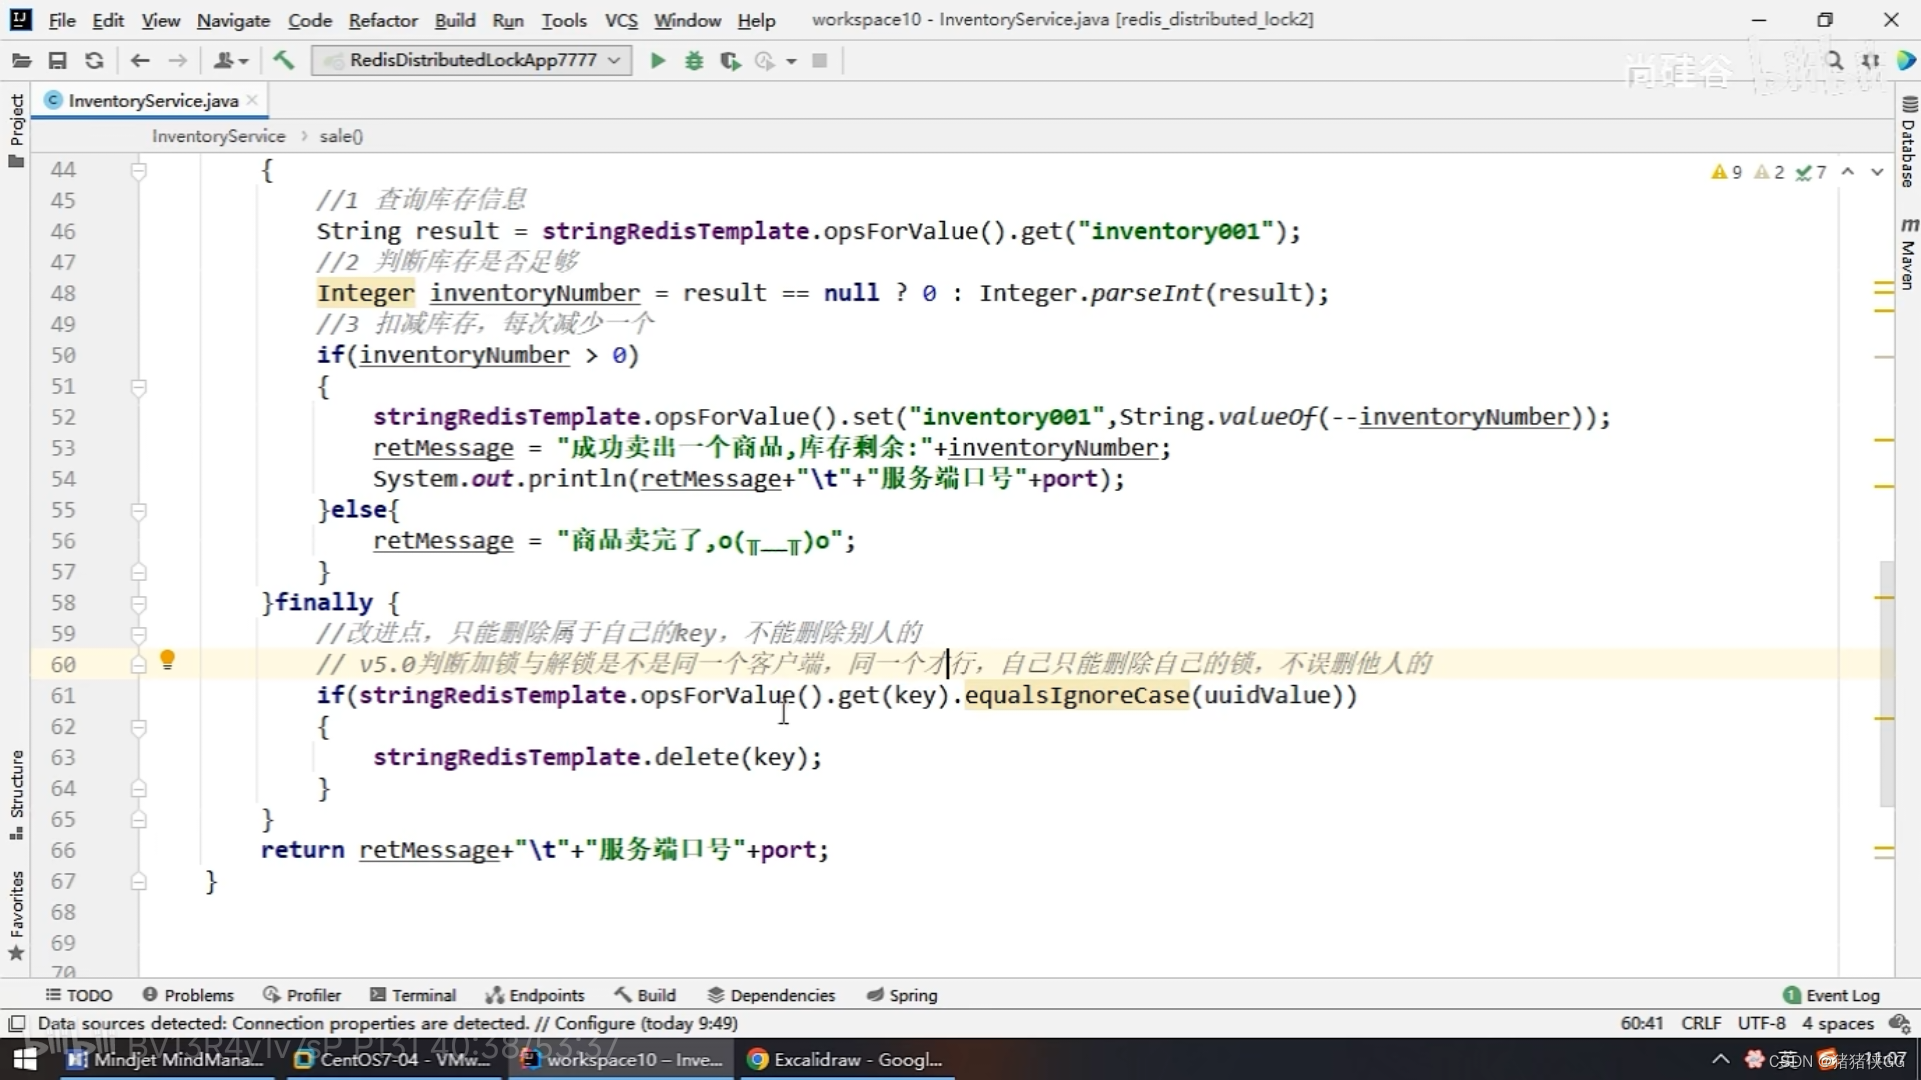Click the Open folder toolbar icon
Viewport: 1921px width, 1080px height.
tap(21, 61)
